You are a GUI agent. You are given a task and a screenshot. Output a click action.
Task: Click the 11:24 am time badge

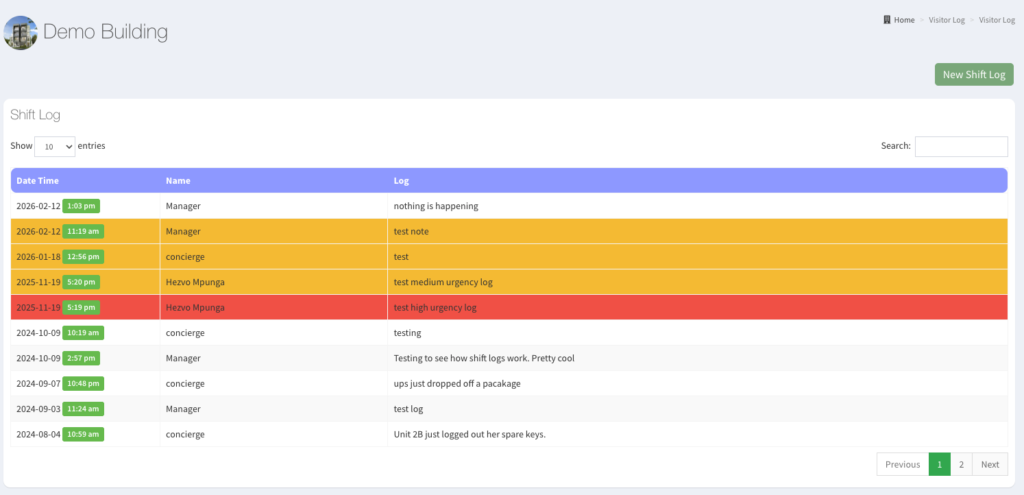coord(83,409)
